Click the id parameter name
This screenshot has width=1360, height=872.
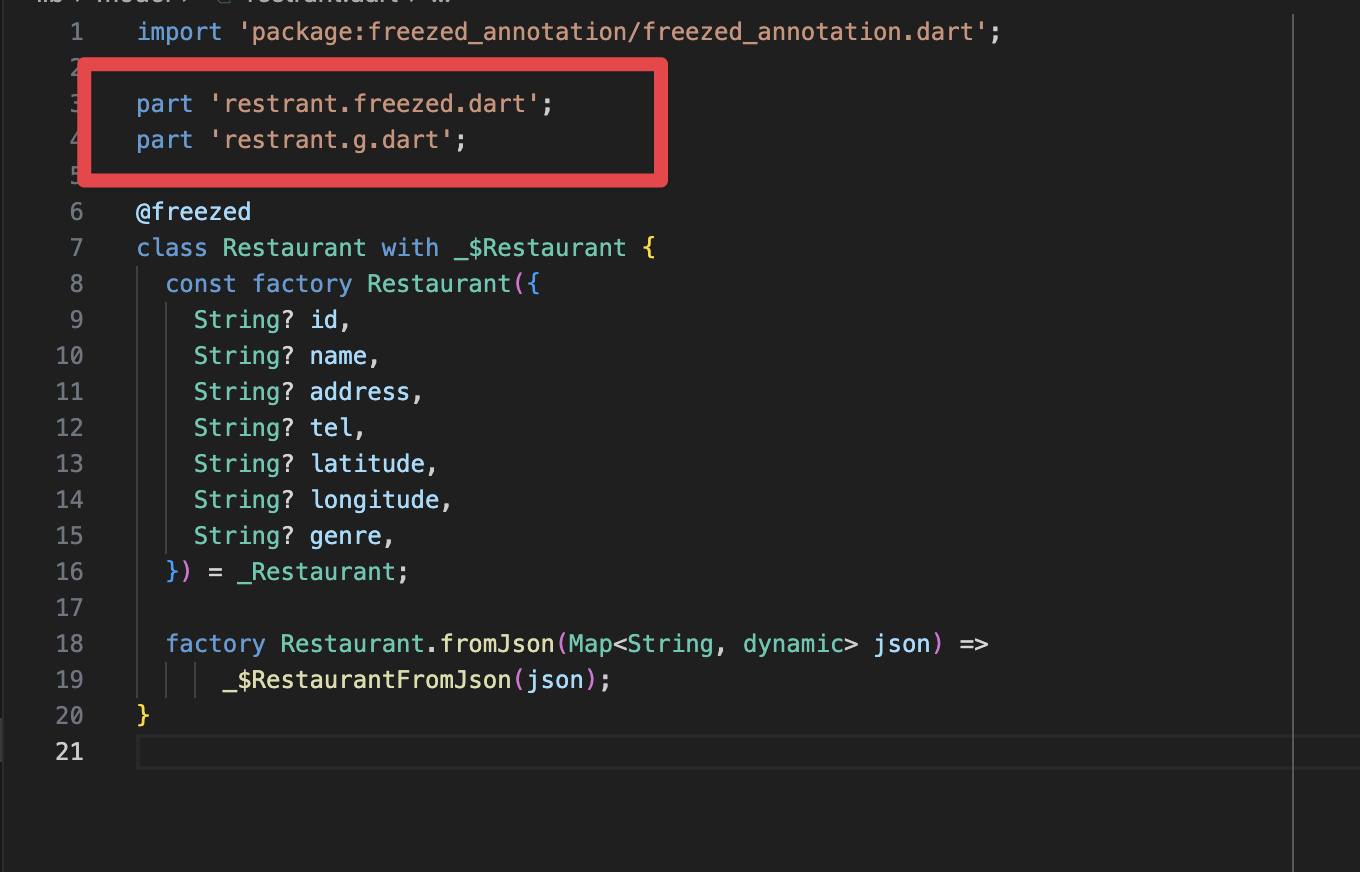click(x=324, y=320)
